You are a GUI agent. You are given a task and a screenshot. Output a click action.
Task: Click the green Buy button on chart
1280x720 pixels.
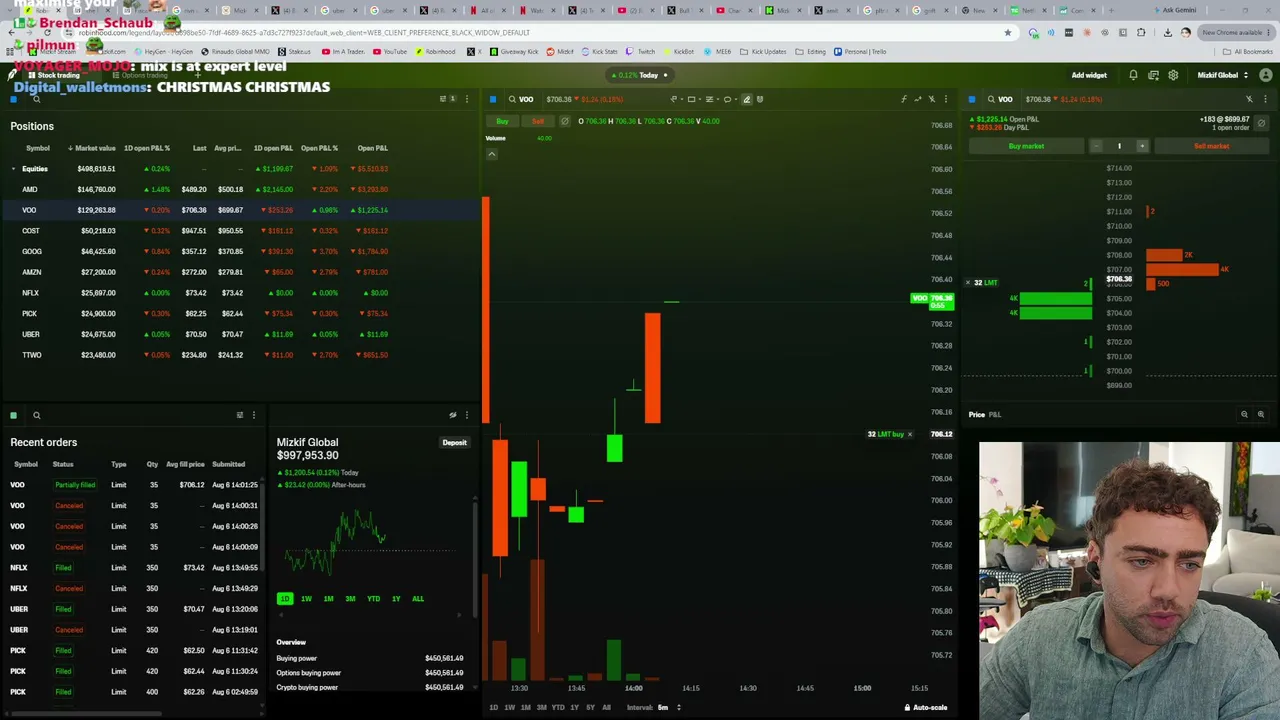502,121
